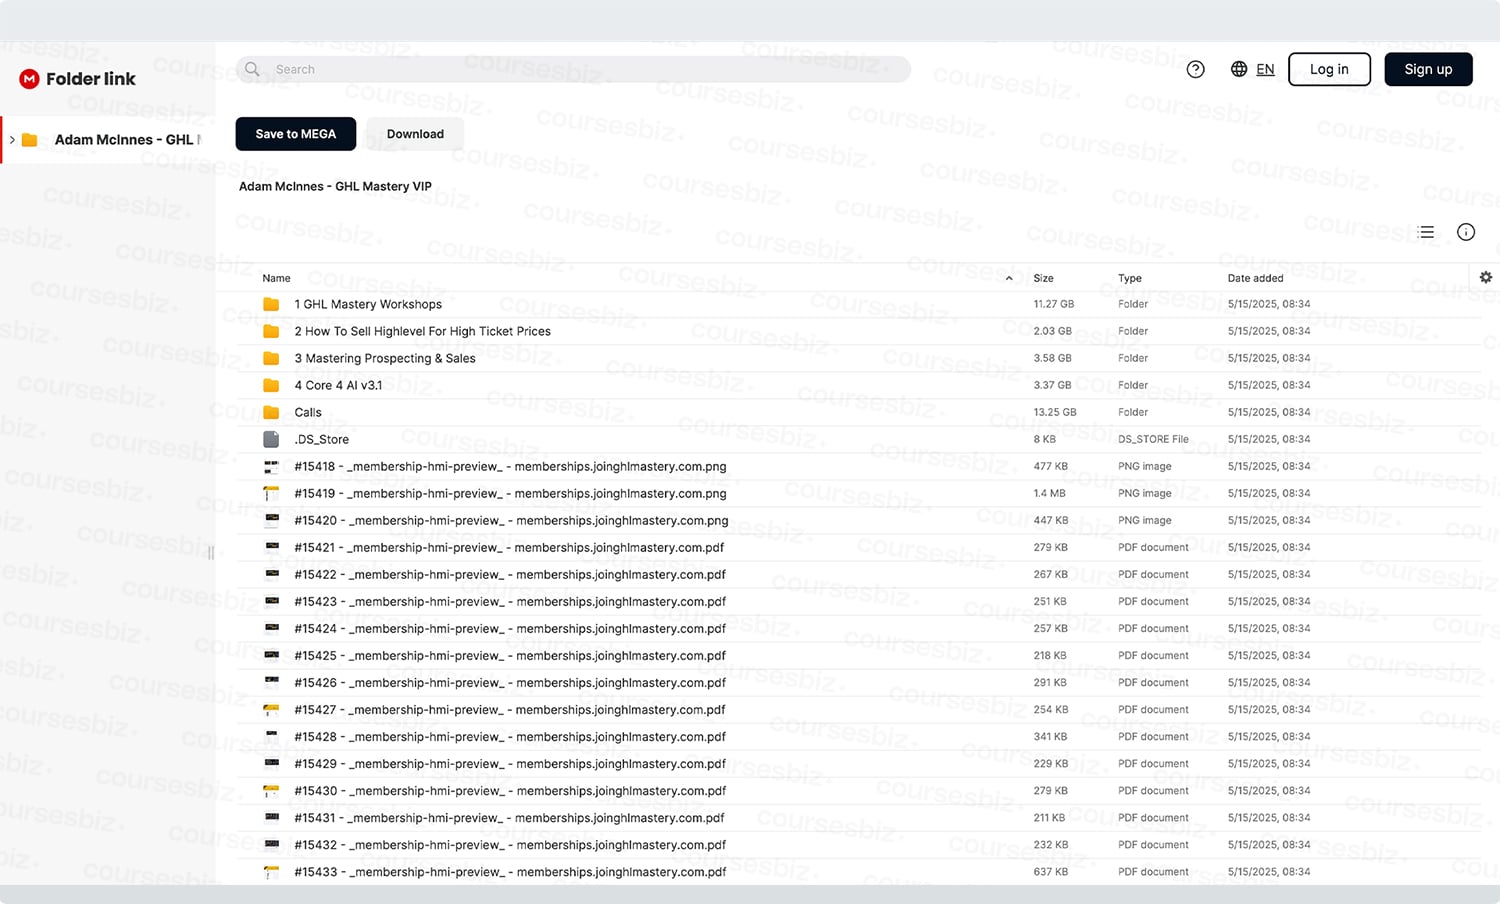Click the sidebar resize handle
The image size is (1500, 904).
point(210,553)
